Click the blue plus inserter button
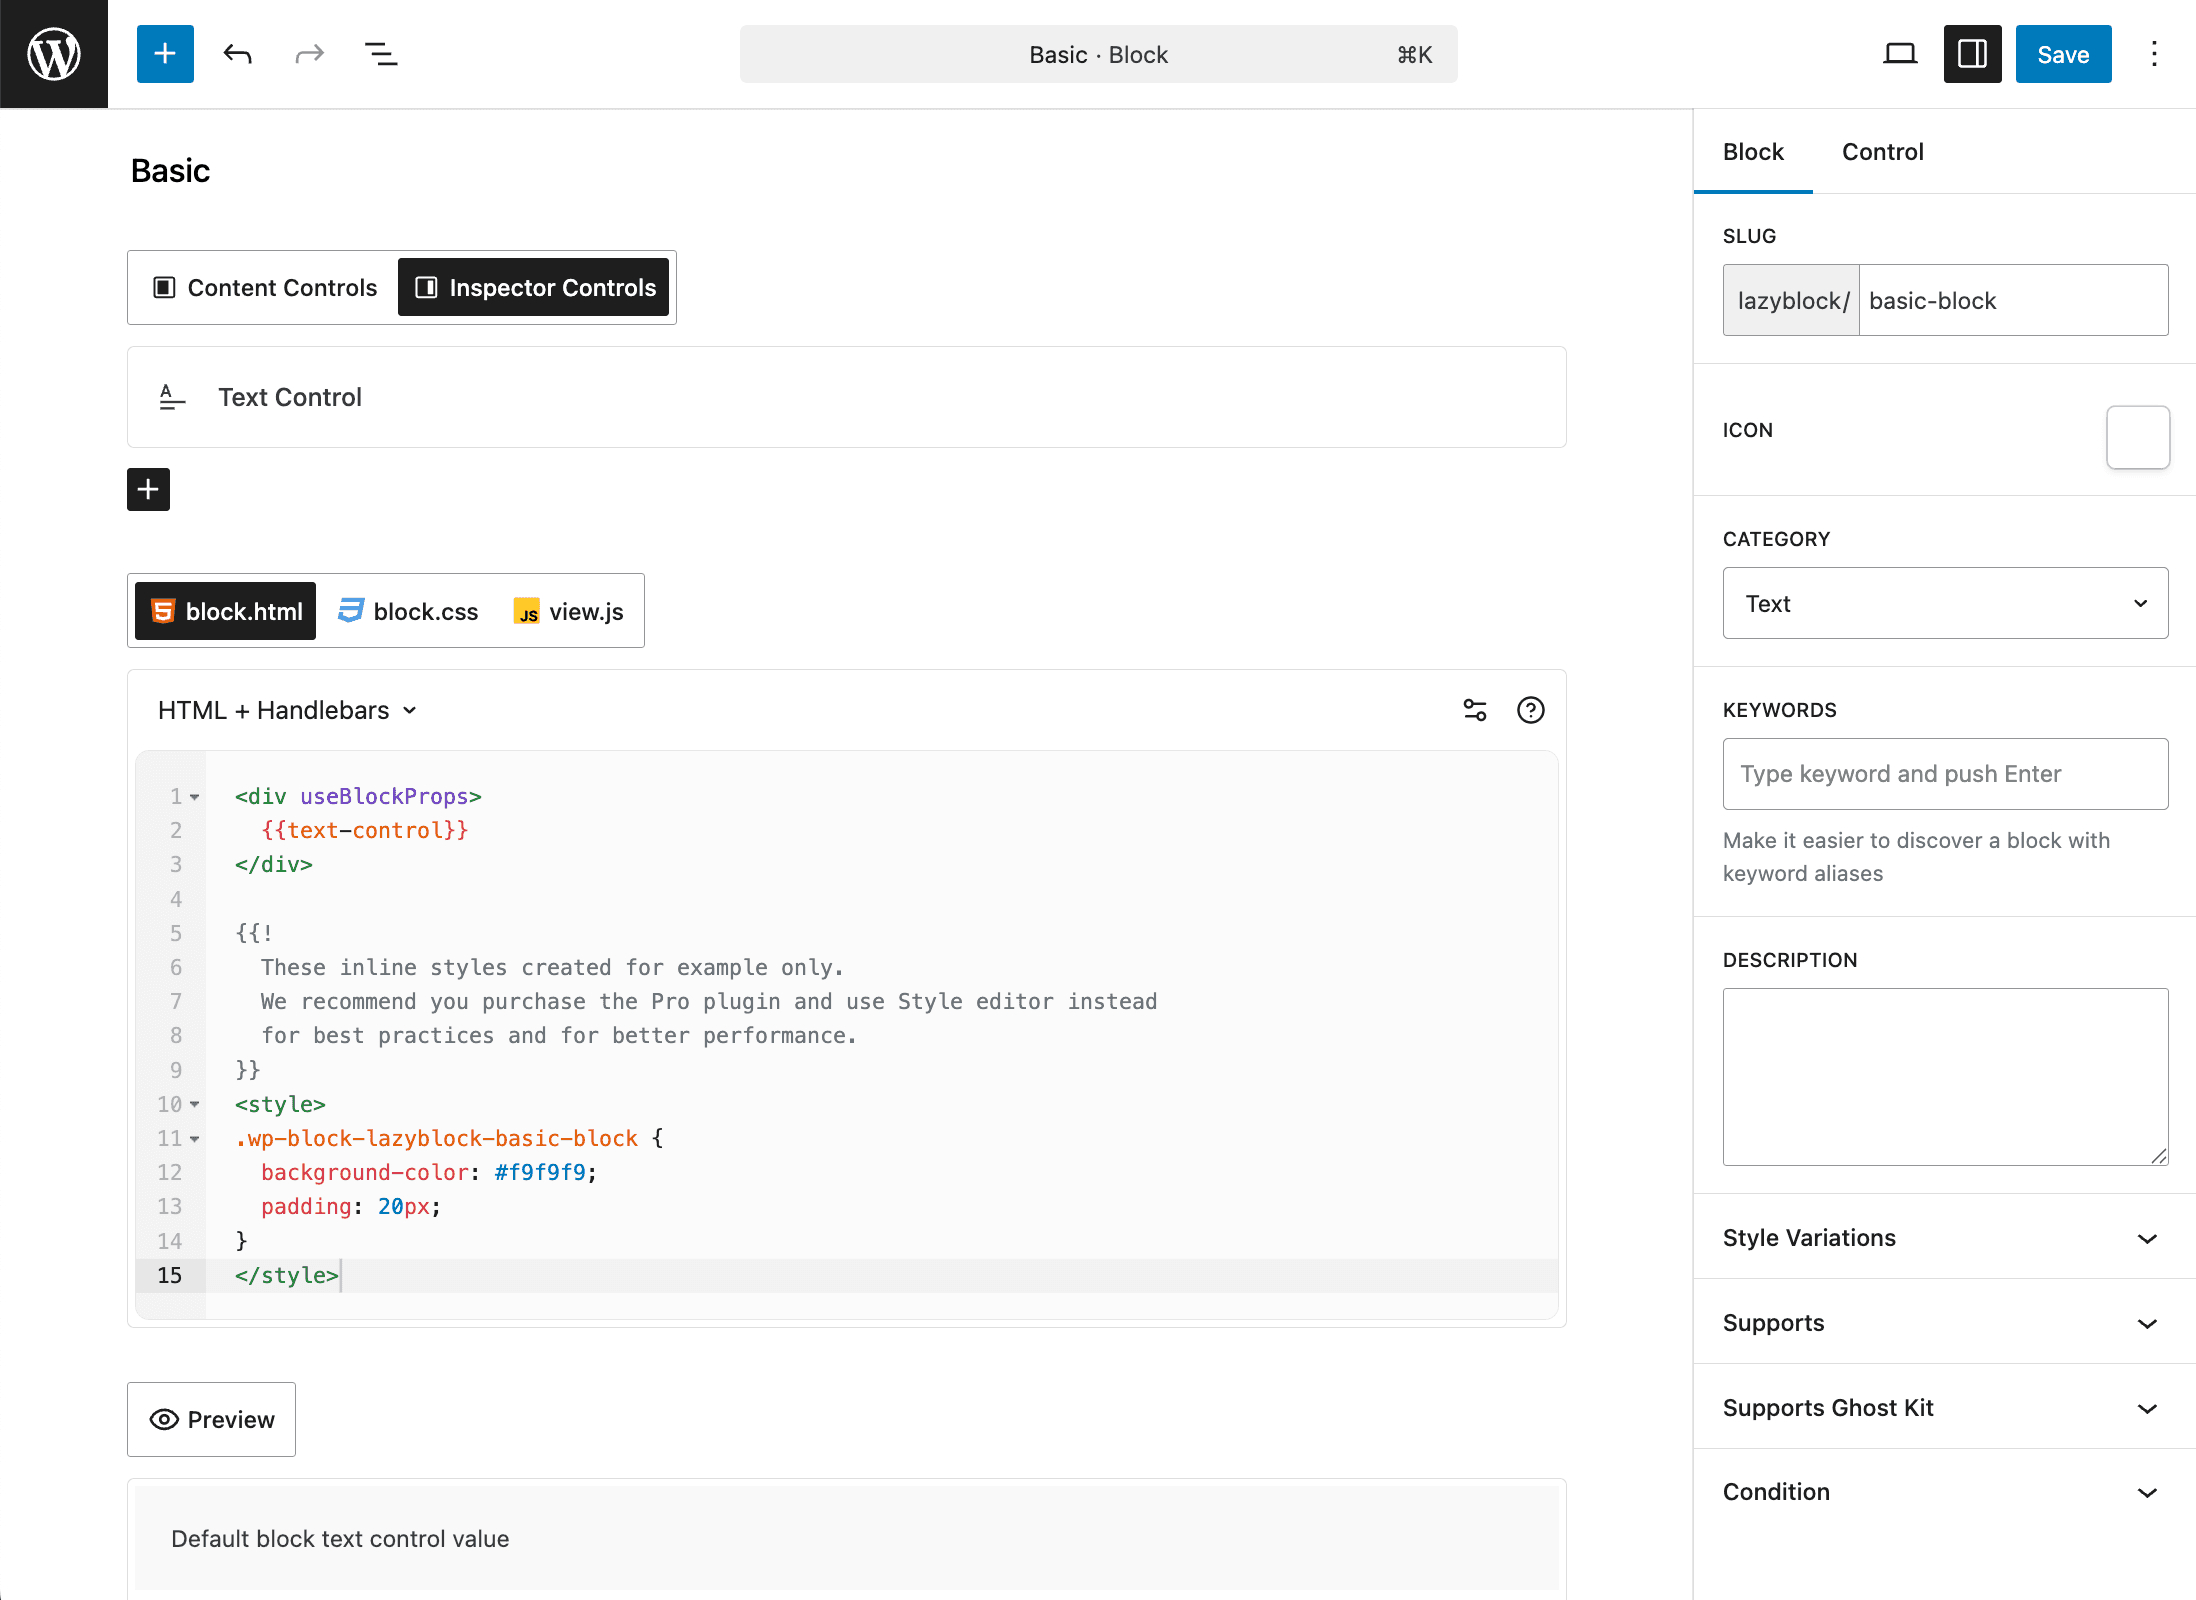 click(x=165, y=54)
